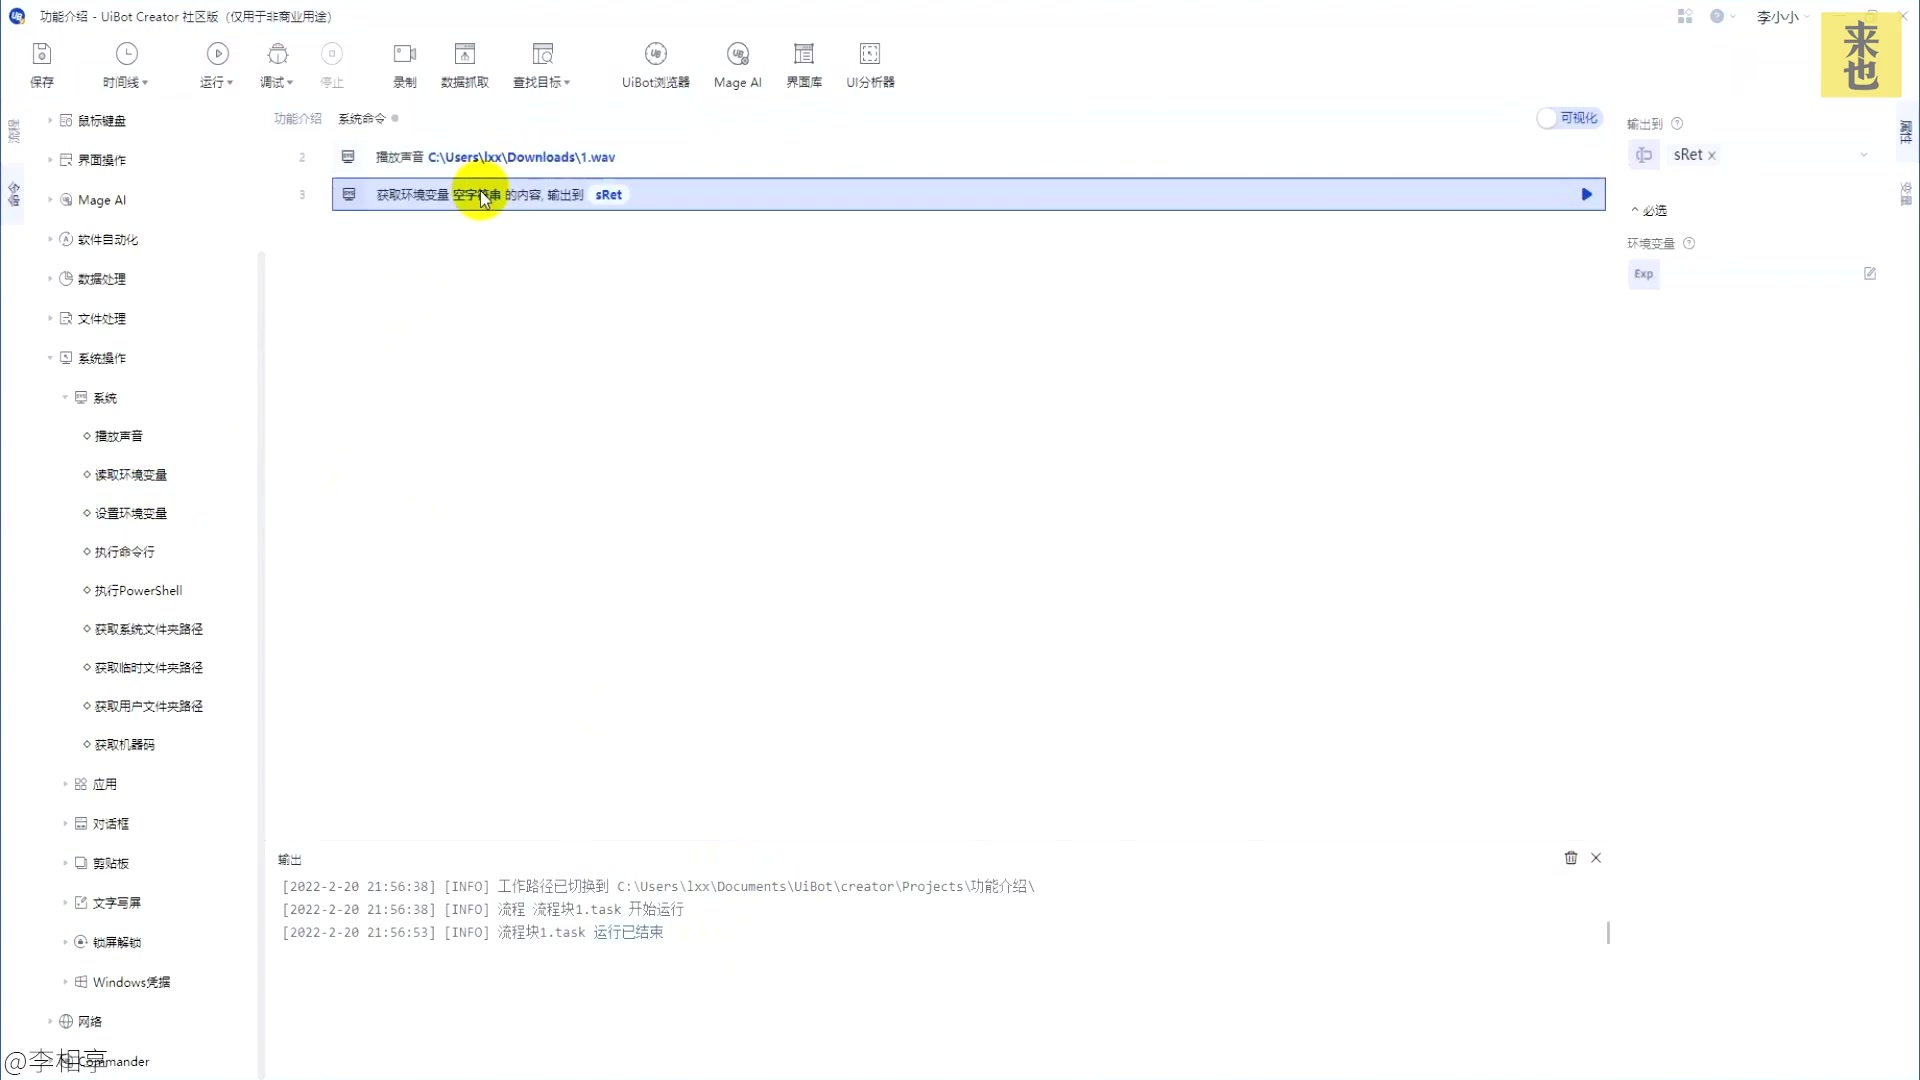Switch to the 系统命令 tab
Image resolution: width=1920 pixels, height=1080 pixels.
[362, 119]
